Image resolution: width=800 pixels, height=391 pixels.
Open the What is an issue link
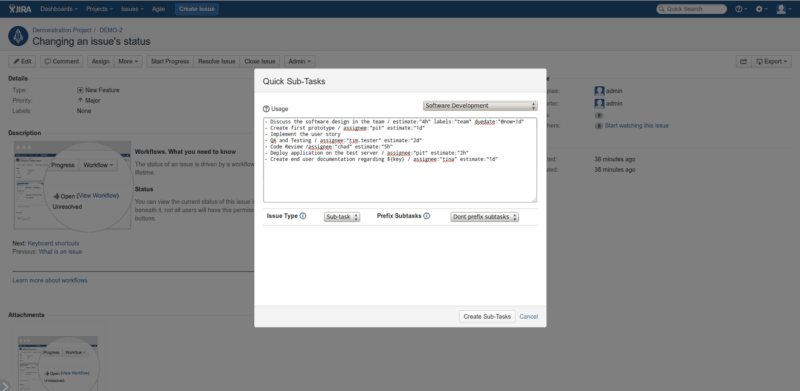(60, 252)
